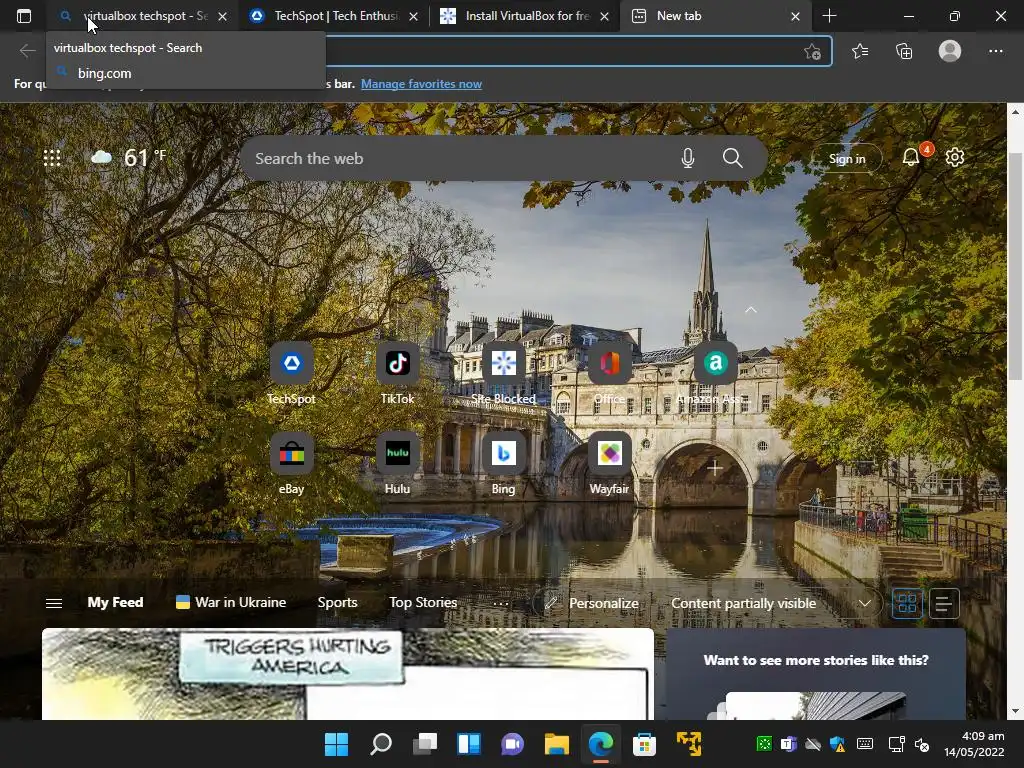Open the app launcher grid icon
The height and width of the screenshot is (768, 1024).
pyautogui.click(x=52, y=157)
